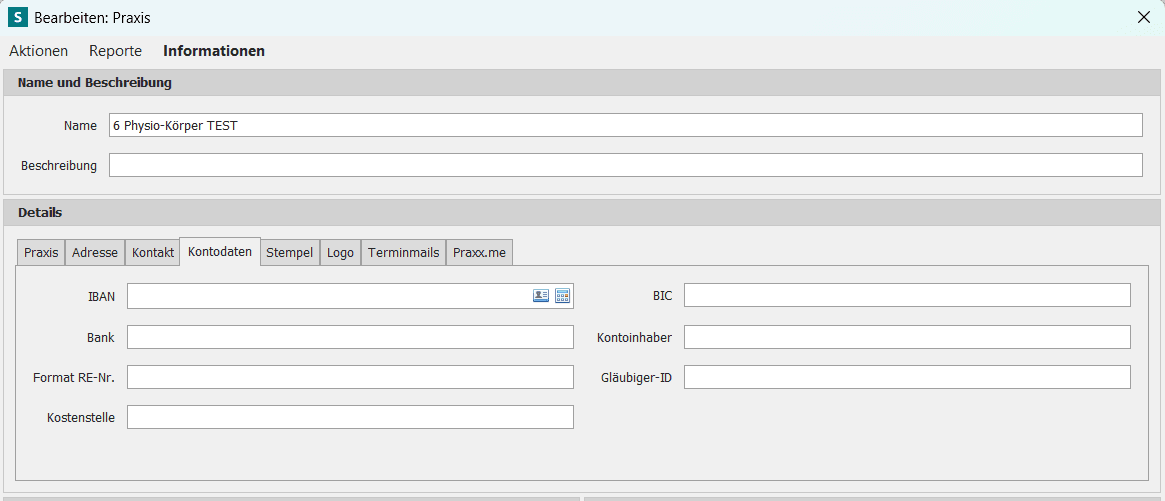The height and width of the screenshot is (501, 1165).
Task: Switch to the Kontakt tab
Action: tap(152, 253)
